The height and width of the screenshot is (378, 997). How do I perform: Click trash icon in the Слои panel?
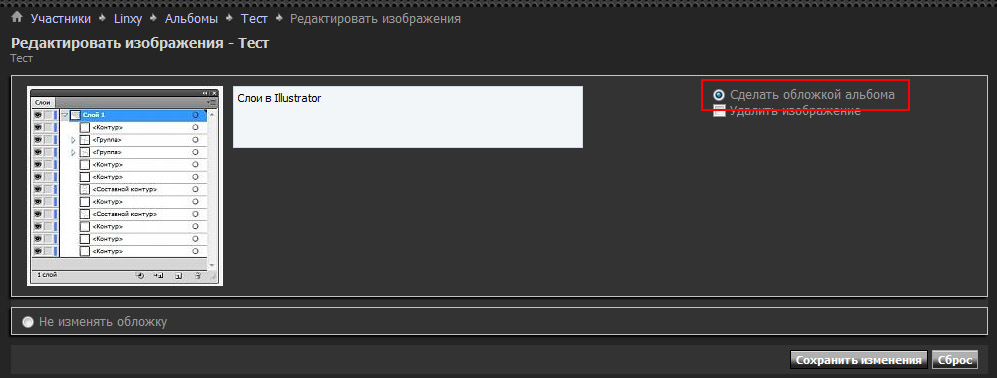point(198,276)
